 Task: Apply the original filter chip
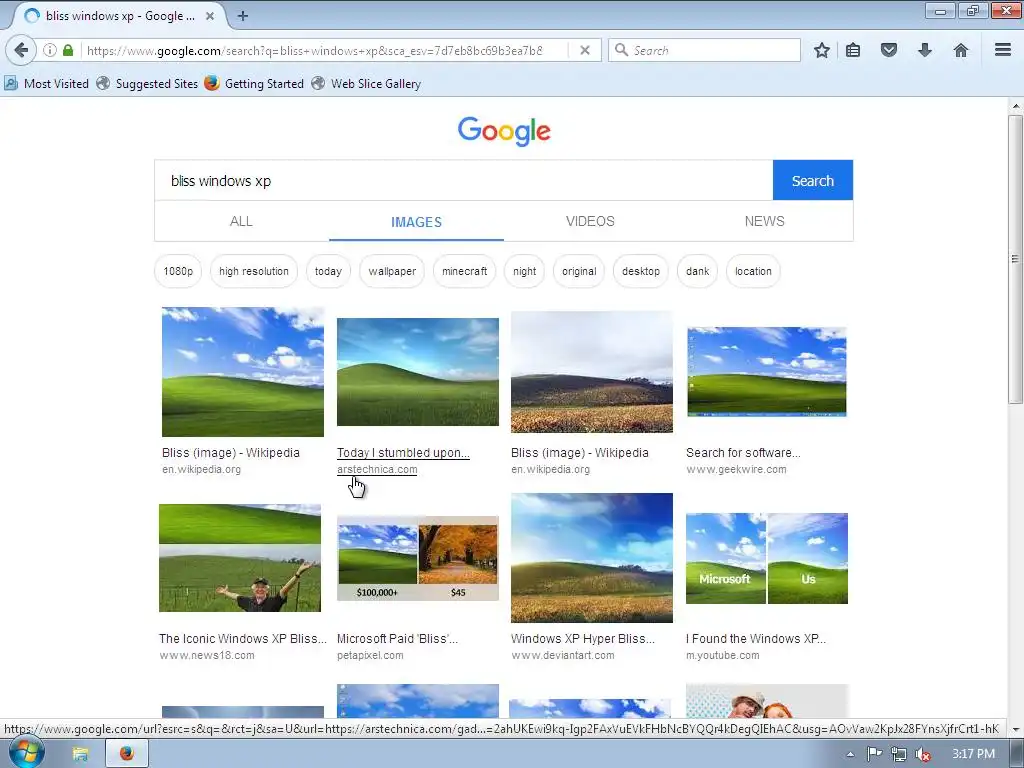[579, 271]
